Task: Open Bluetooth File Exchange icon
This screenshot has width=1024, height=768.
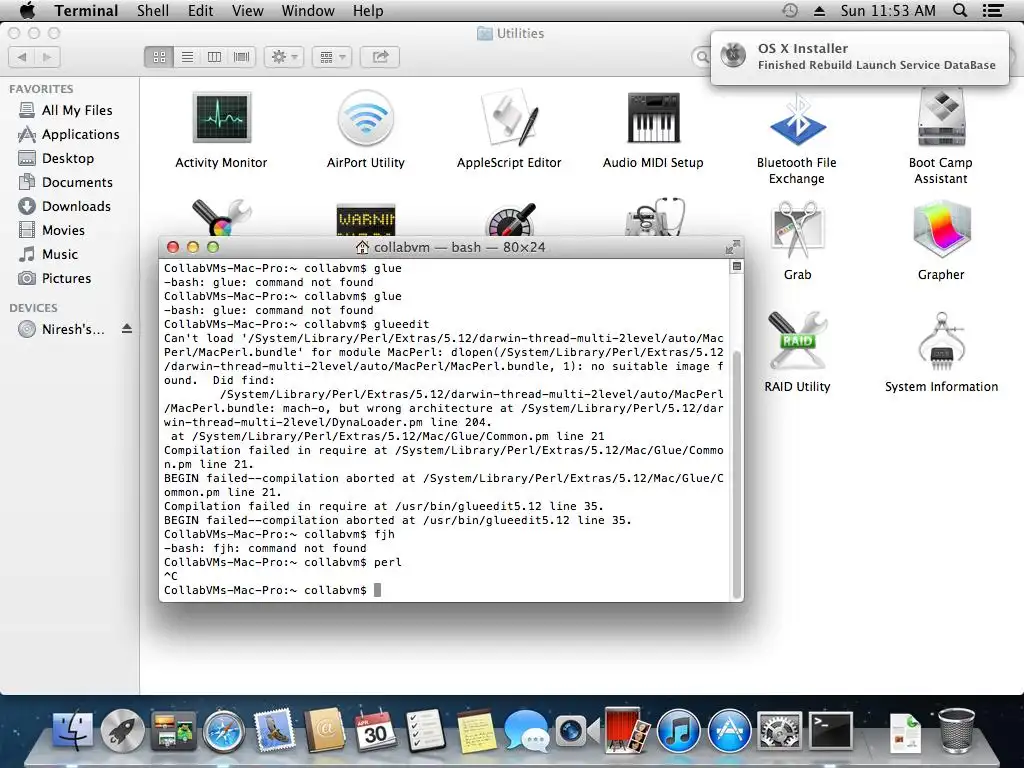Action: click(x=797, y=120)
